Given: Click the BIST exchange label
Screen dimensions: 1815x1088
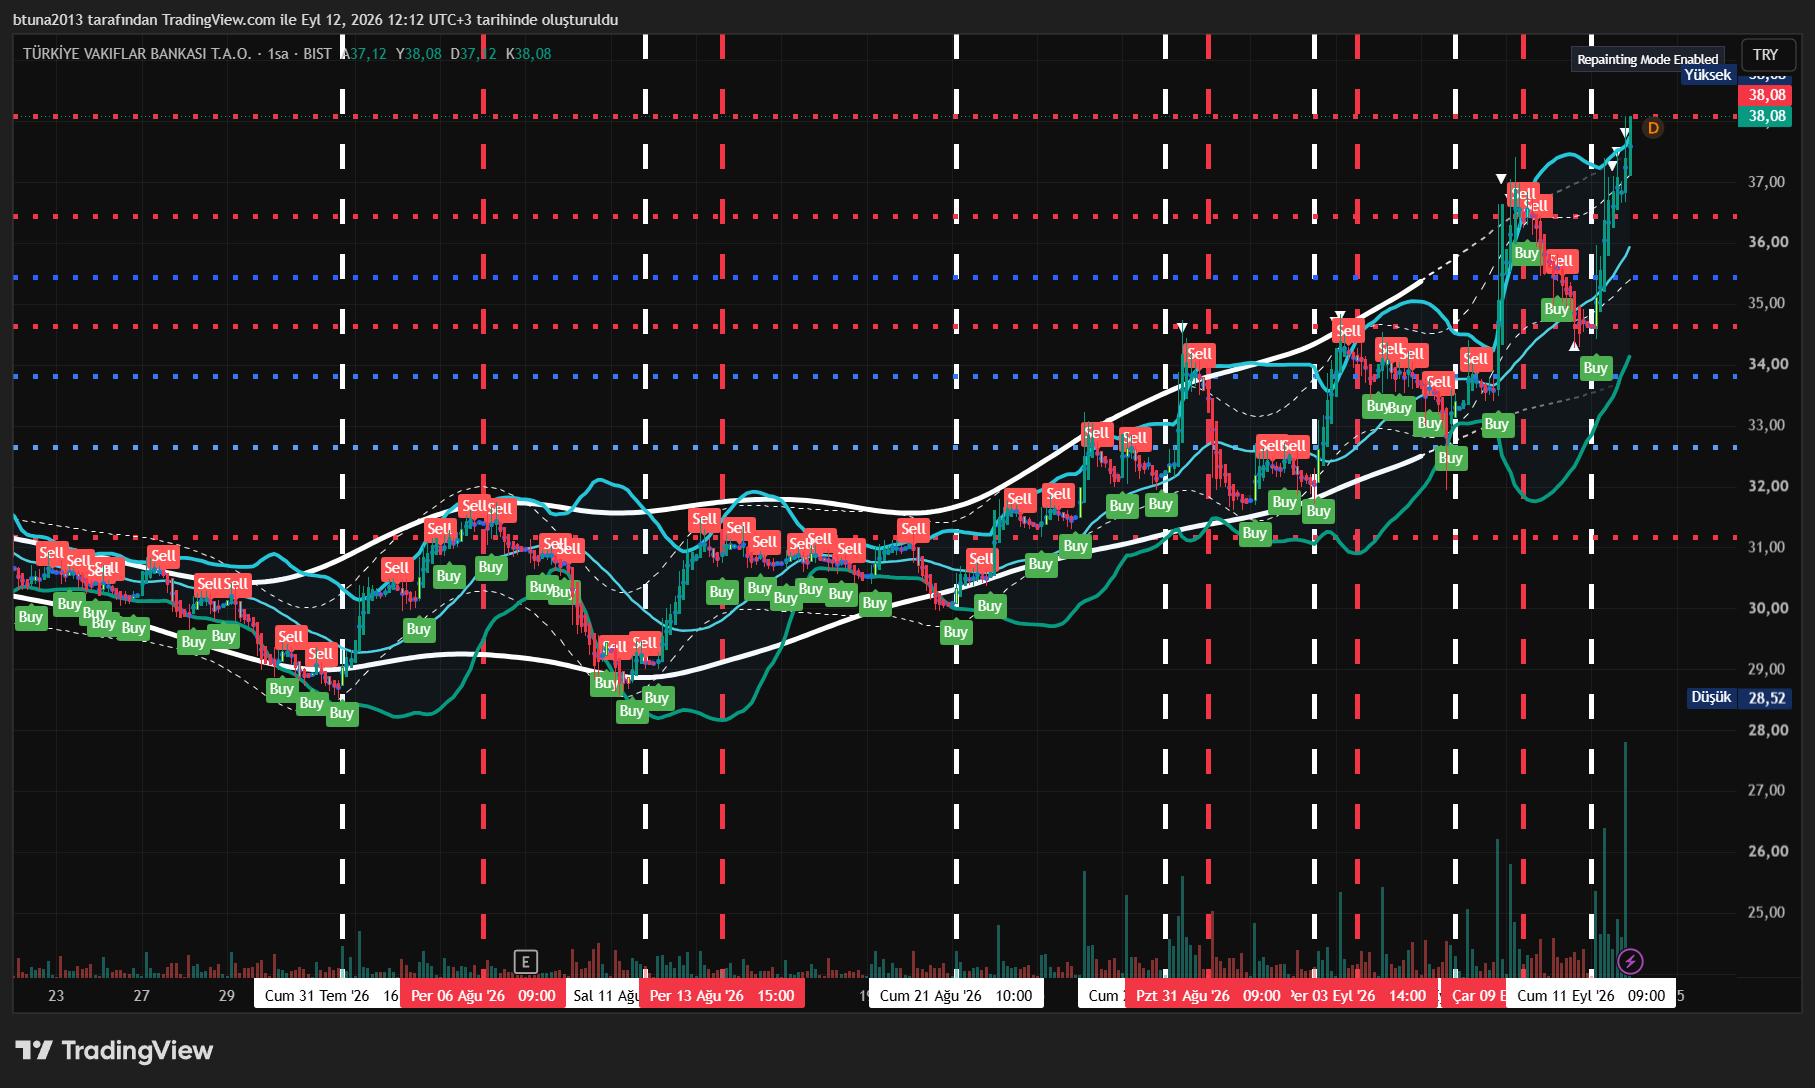Looking at the screenshot, I should tap(317, 54).
